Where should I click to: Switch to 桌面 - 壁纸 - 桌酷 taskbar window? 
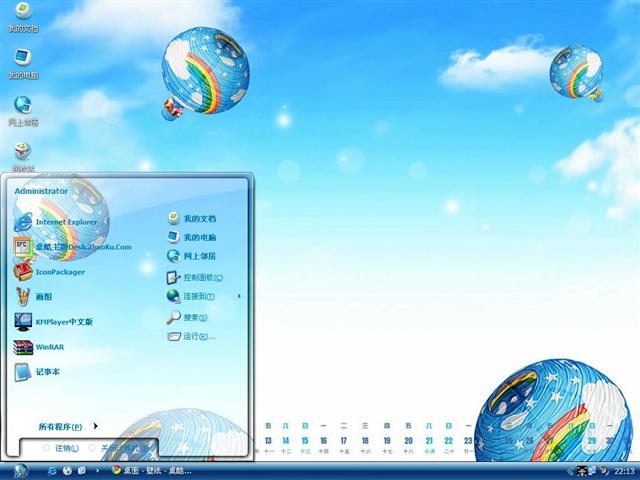(152, 471)
